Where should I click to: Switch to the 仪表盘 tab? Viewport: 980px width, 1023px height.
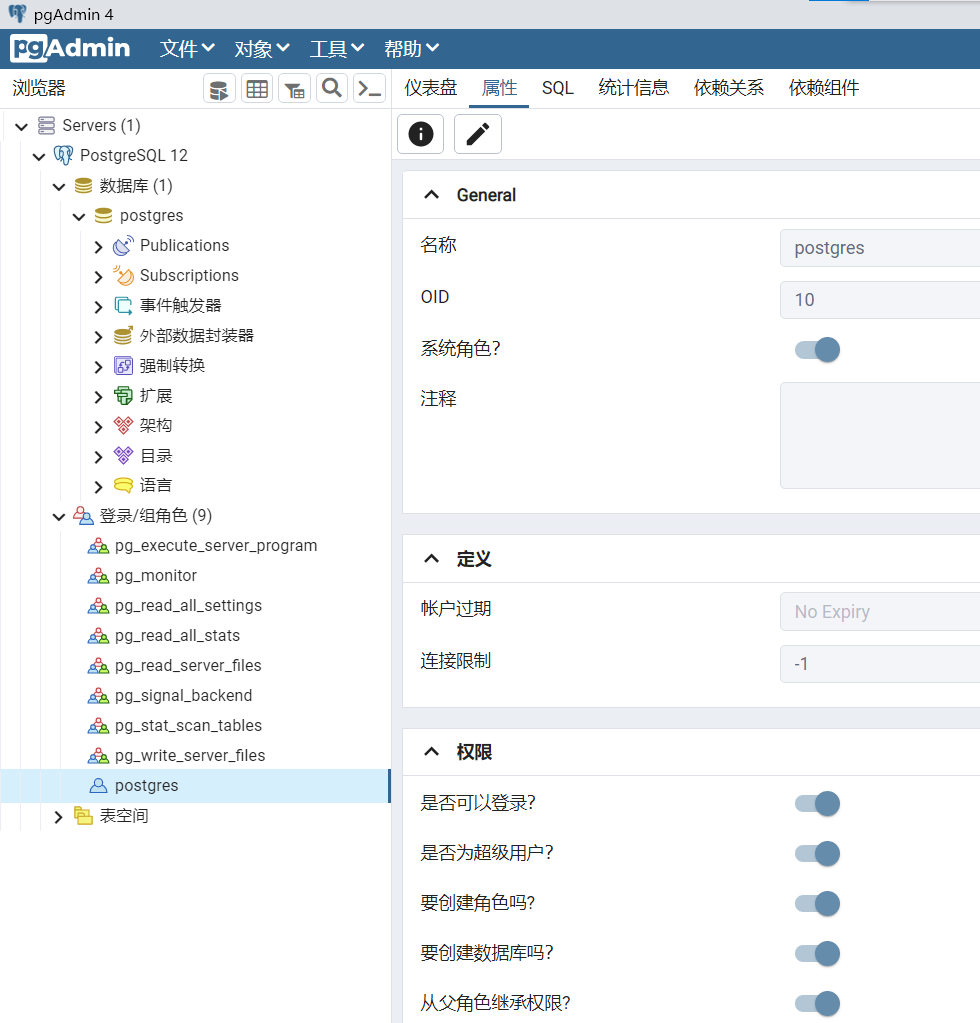431,88
